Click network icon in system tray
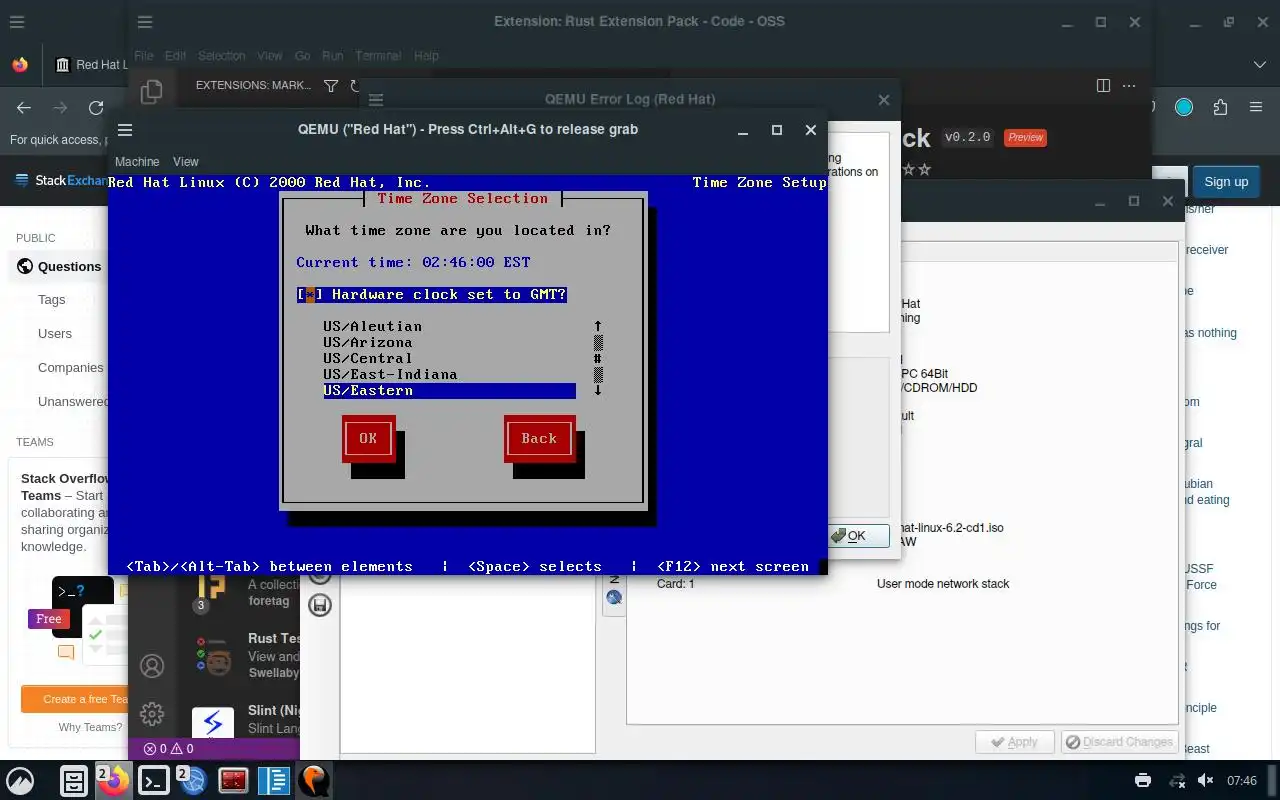Screen dimensions: 1280x800 pyautogui.click(x=1176, y=780)
